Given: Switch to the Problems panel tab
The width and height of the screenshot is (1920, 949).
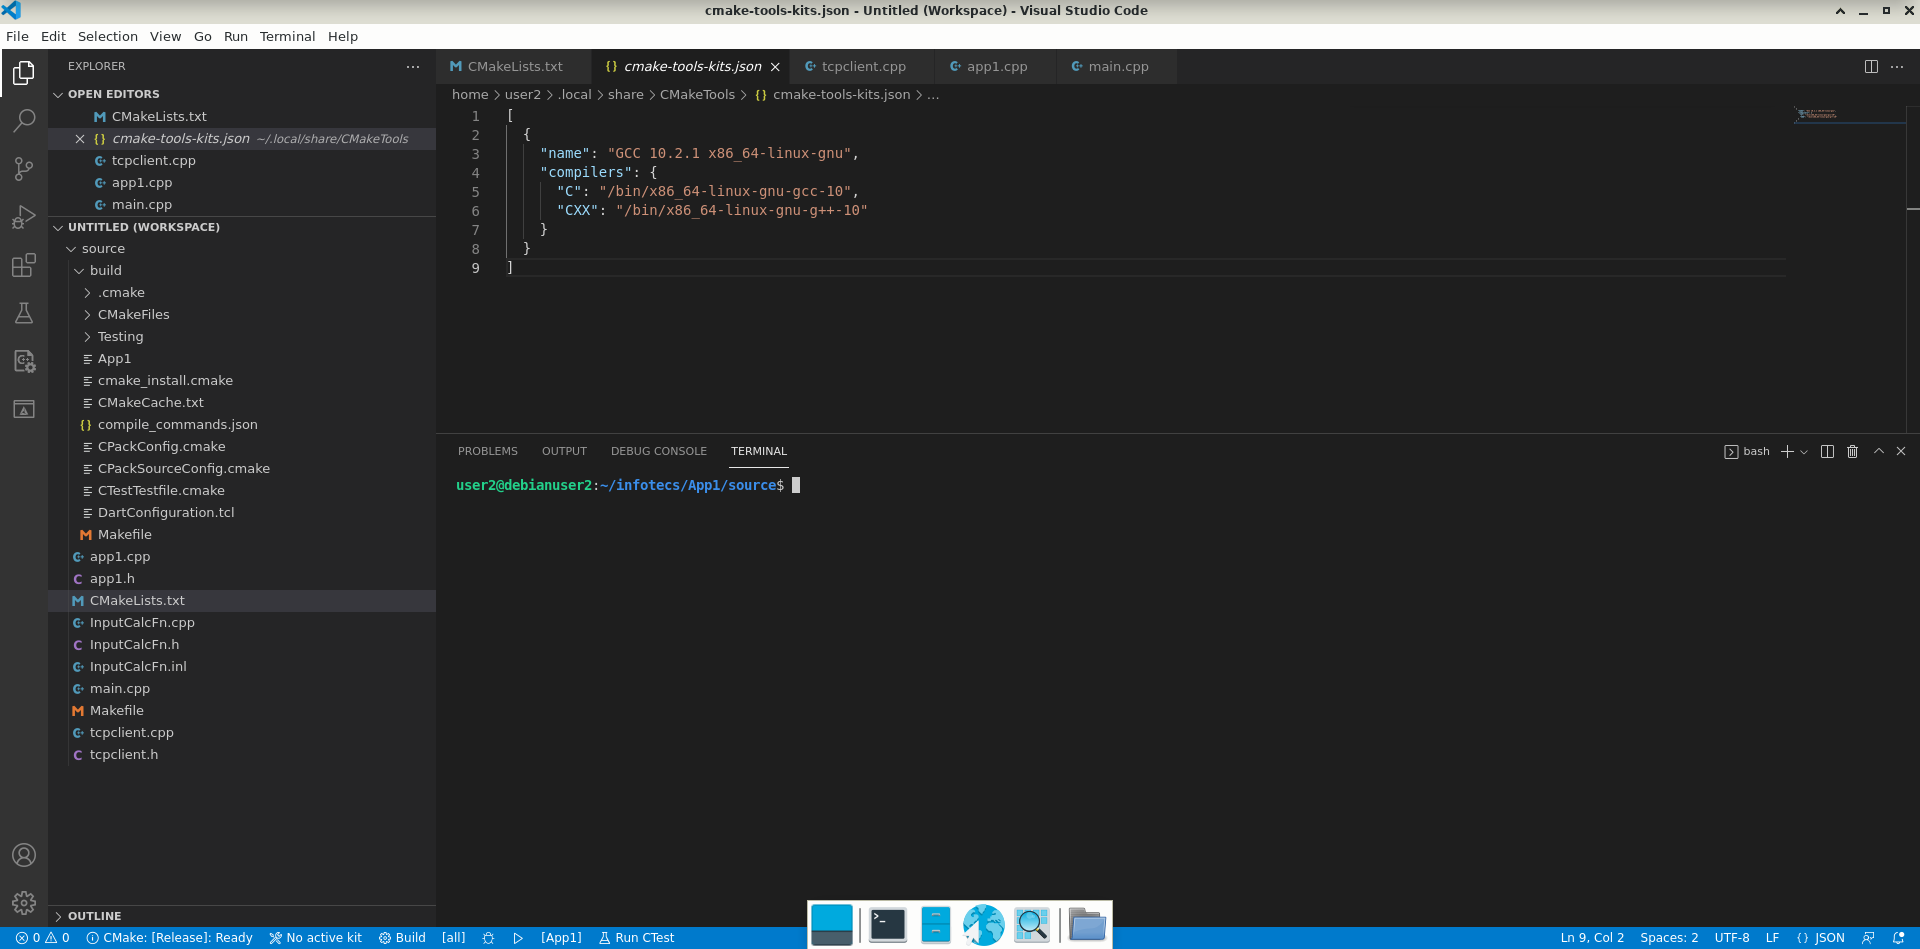Looking at the screenshot, I should click(488, 451).
